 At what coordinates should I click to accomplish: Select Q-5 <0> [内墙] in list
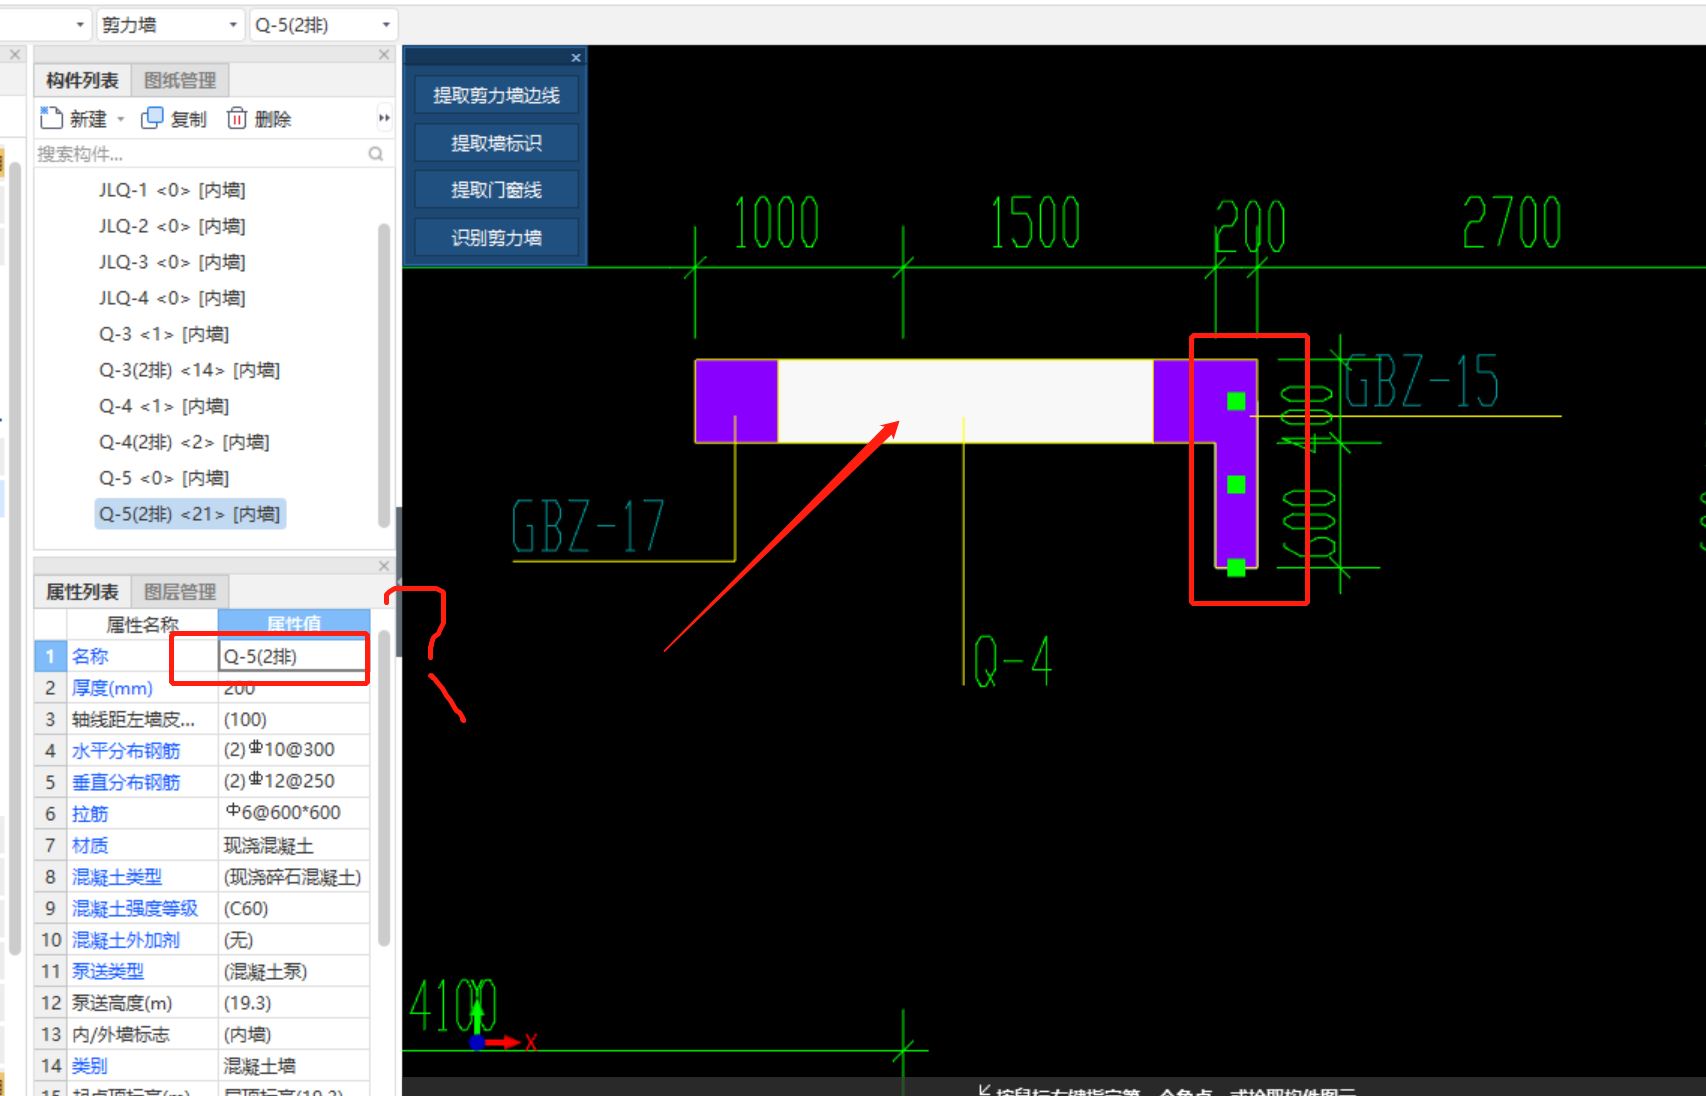[x=164, y=478]
